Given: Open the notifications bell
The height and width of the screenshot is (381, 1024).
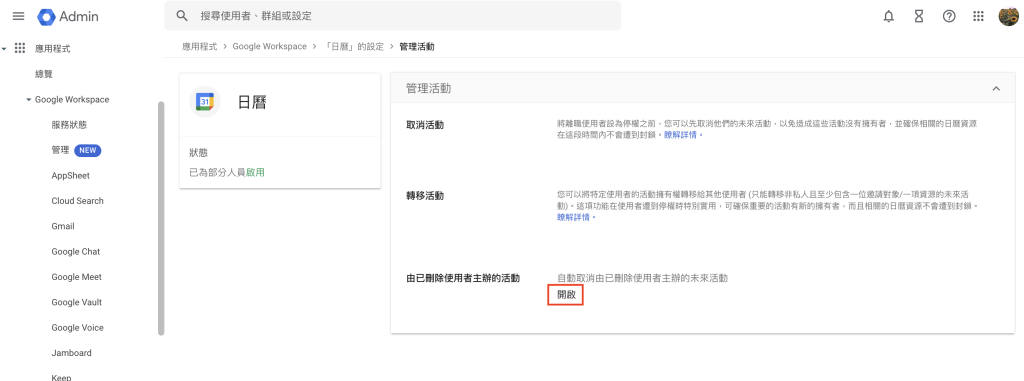Looking at the screenshot, I should click(x=888, y=16).
